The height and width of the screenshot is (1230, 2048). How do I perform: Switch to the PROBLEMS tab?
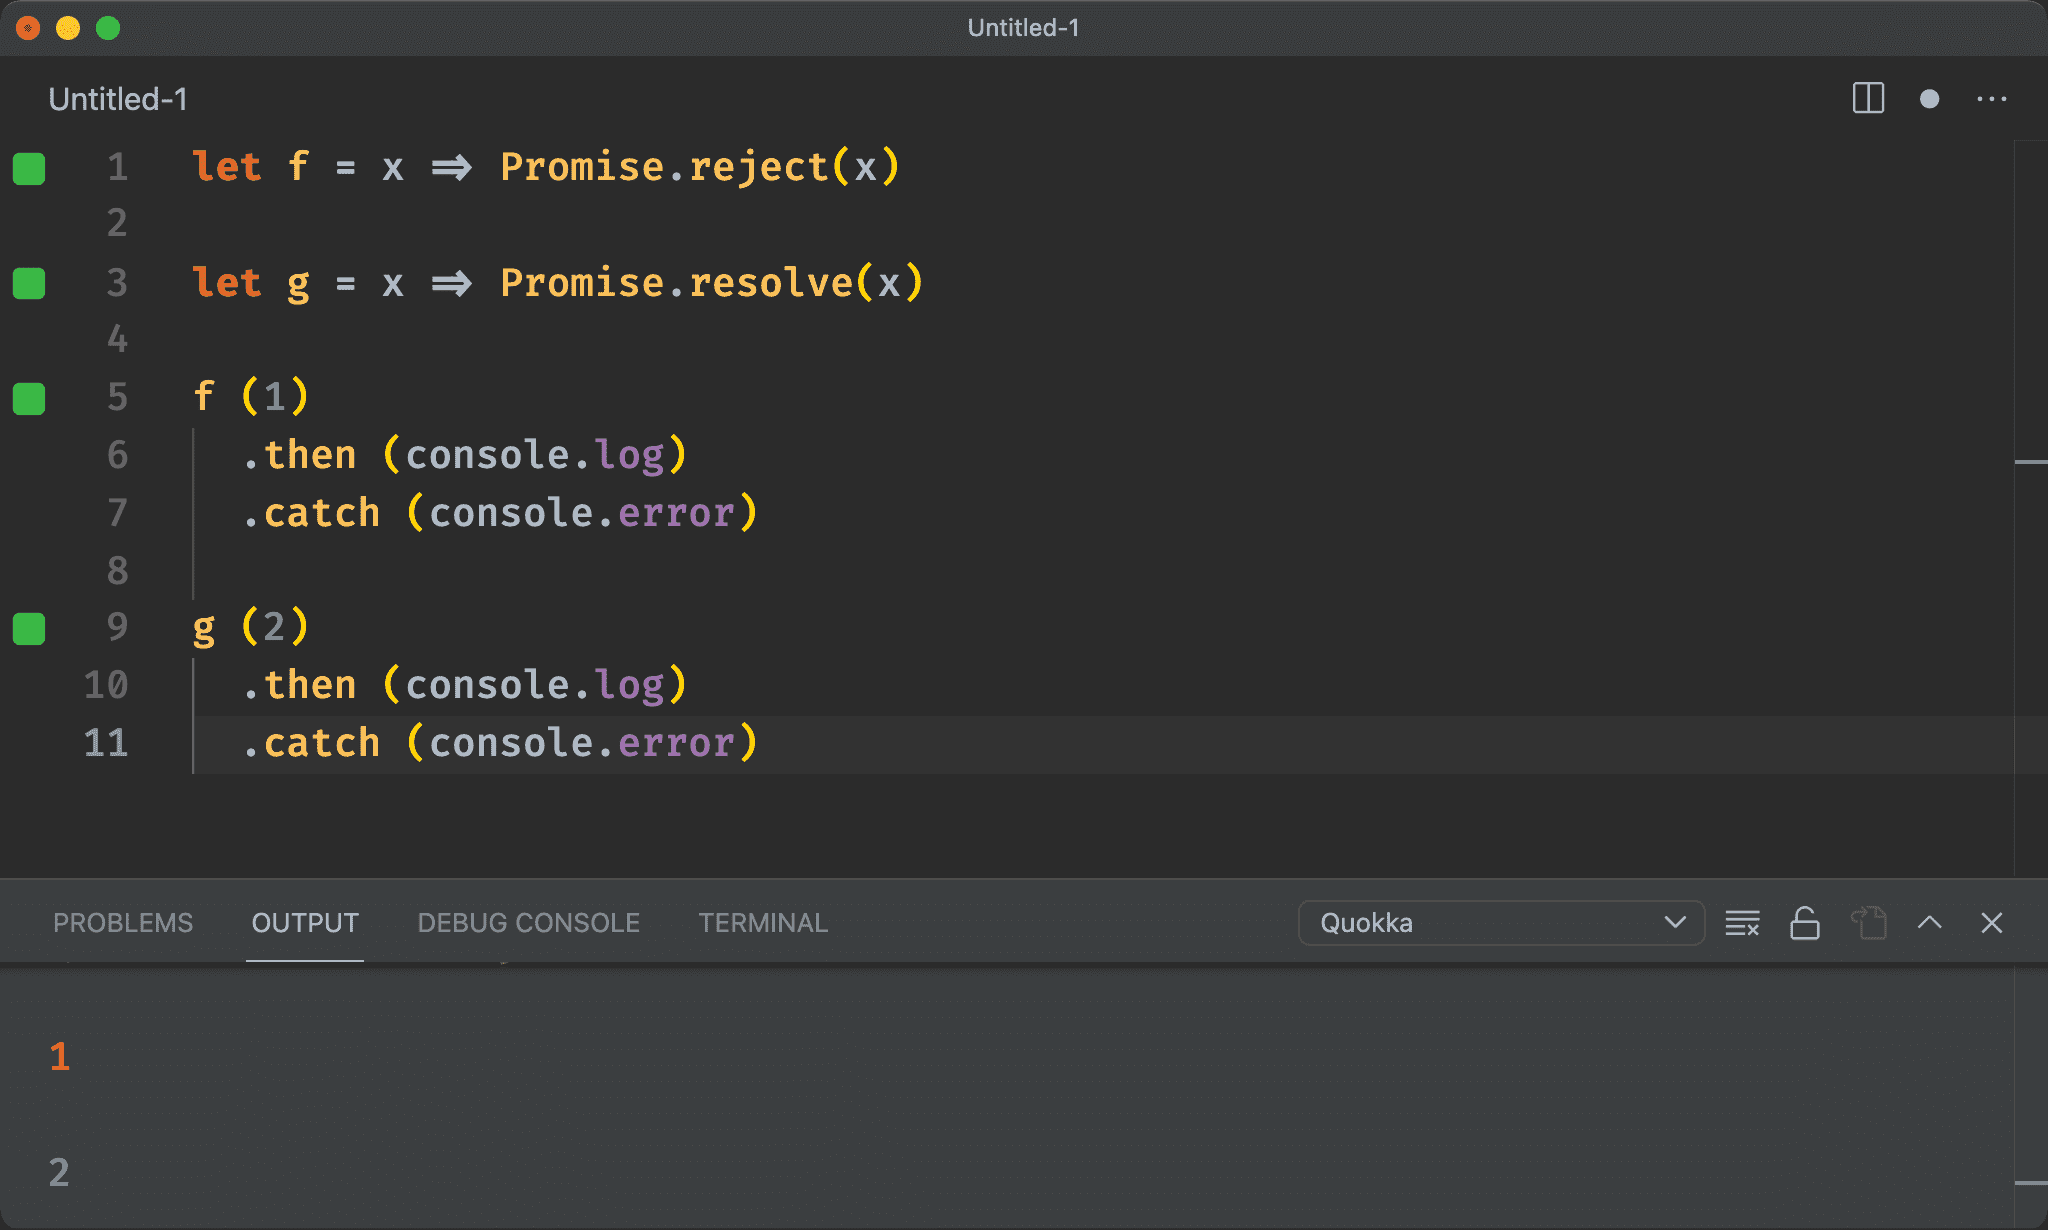[123, 923]
